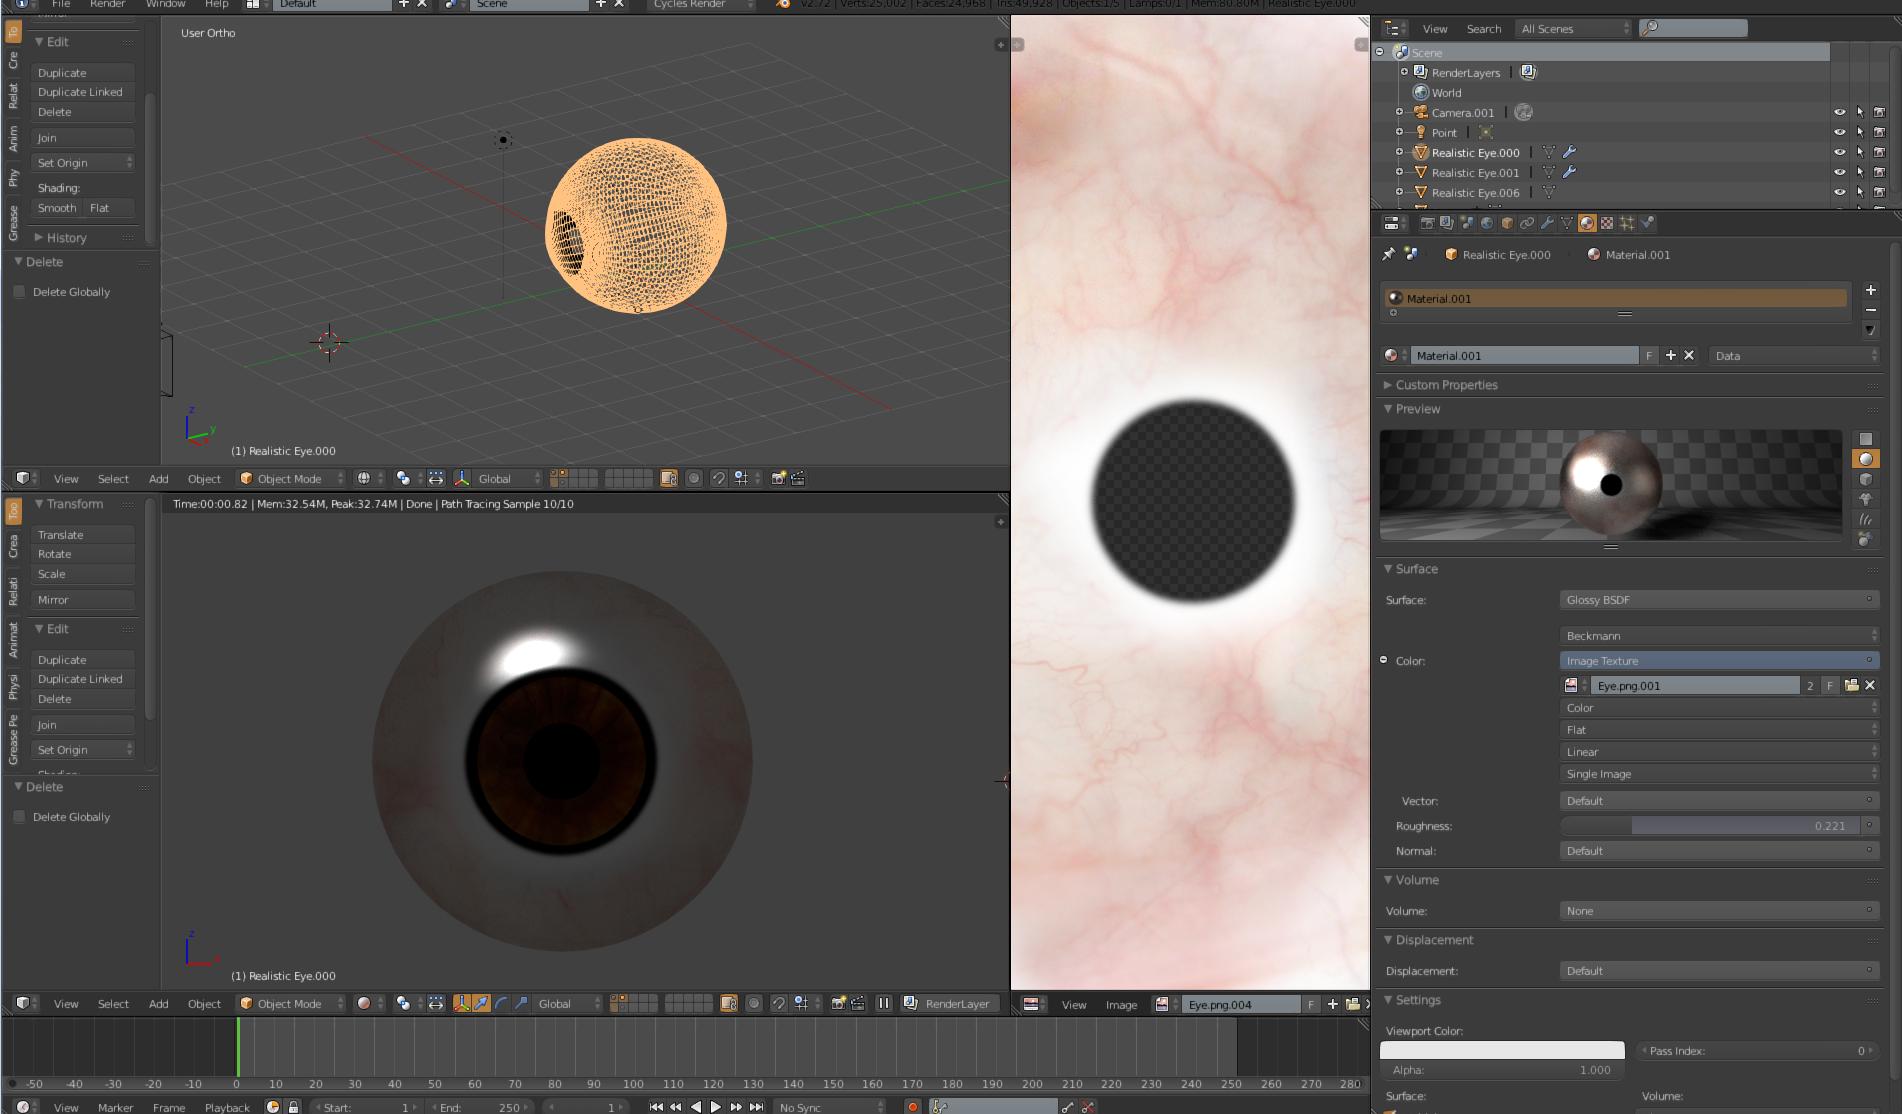Toggle visibility eye of Realistic Eye.001

click(1839, 172)
